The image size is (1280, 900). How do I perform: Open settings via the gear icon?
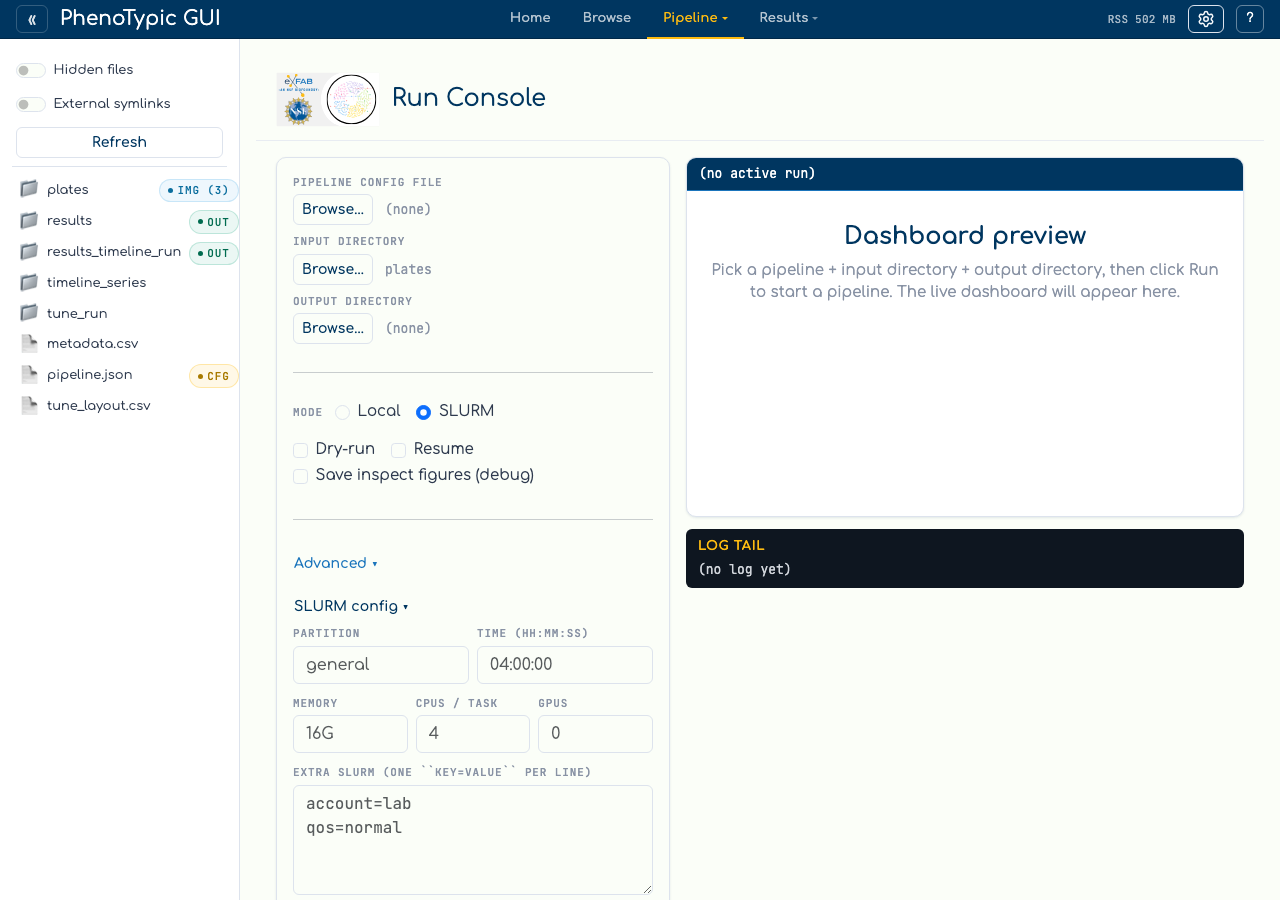coord(1206,19)
